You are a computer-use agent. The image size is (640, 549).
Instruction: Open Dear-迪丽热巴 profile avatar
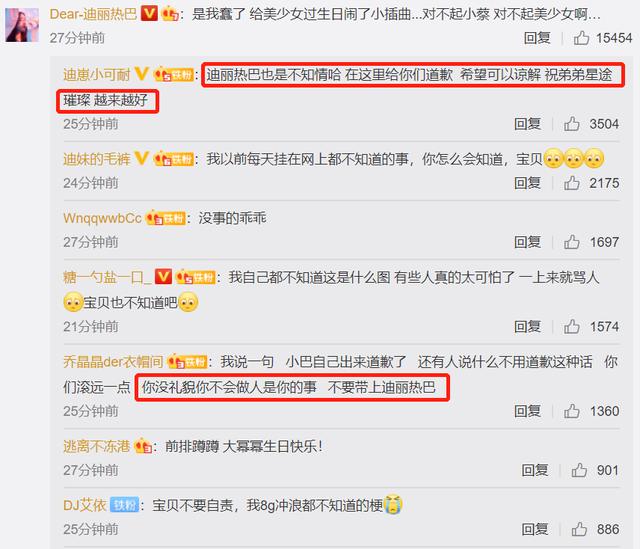[x=22, y=25]
